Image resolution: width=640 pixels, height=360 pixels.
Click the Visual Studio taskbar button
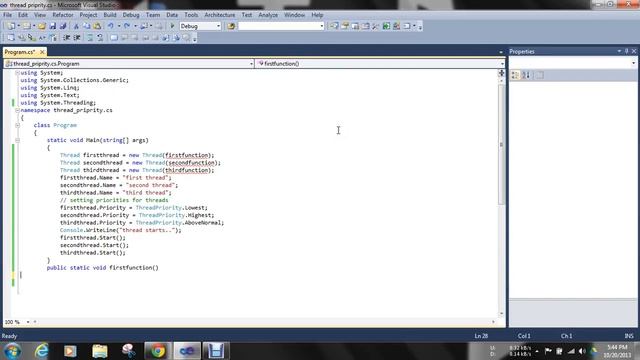(187, 351)
